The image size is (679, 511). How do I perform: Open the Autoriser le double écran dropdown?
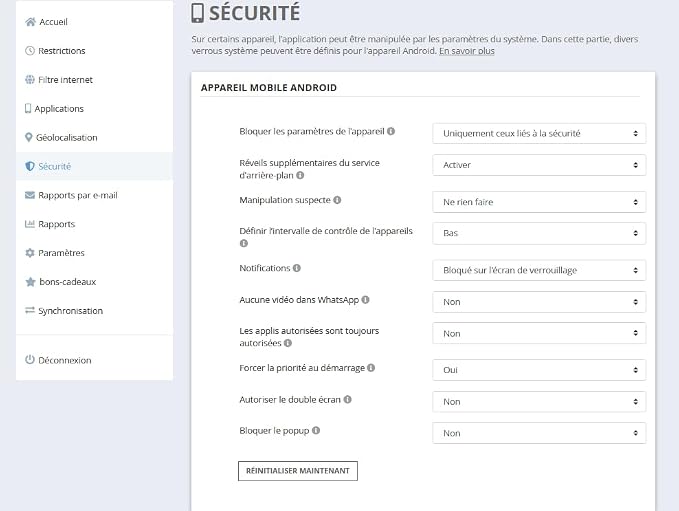coord(539,402)
